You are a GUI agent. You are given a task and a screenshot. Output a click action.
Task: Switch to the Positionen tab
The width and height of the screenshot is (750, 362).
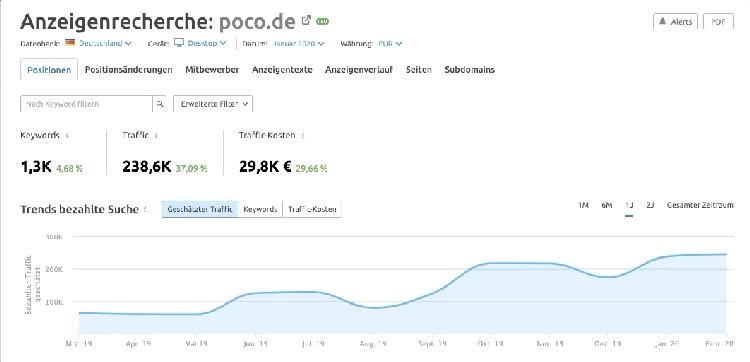(49, 70)
